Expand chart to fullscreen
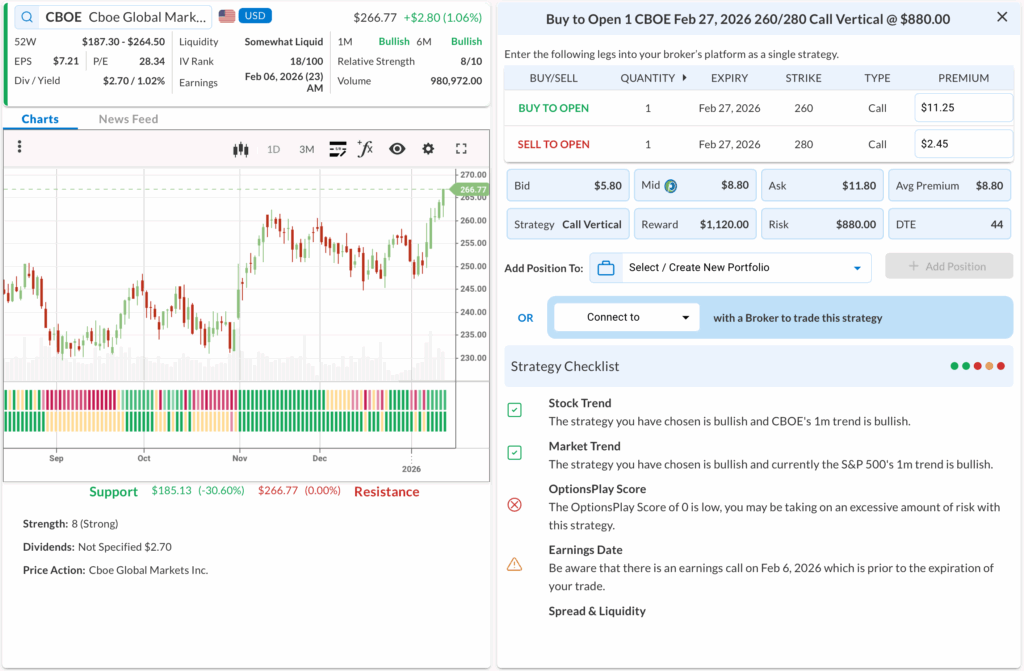 tap(461, 149)
